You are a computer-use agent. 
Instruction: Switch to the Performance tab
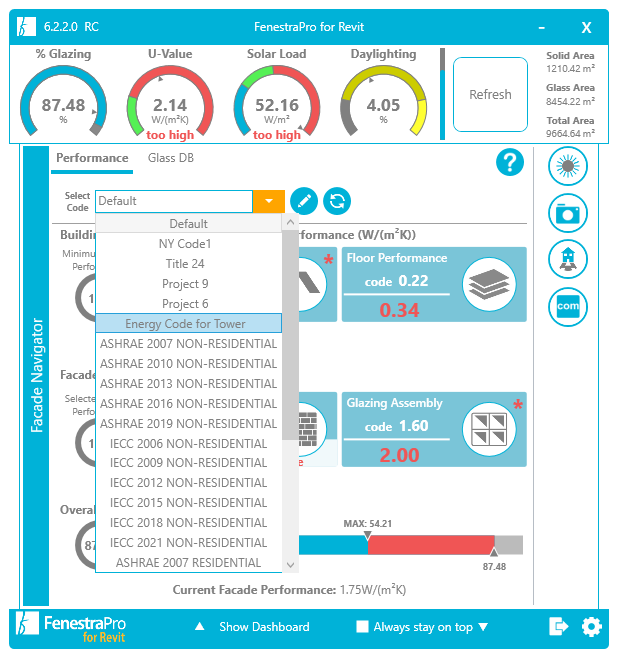(92, 158)
